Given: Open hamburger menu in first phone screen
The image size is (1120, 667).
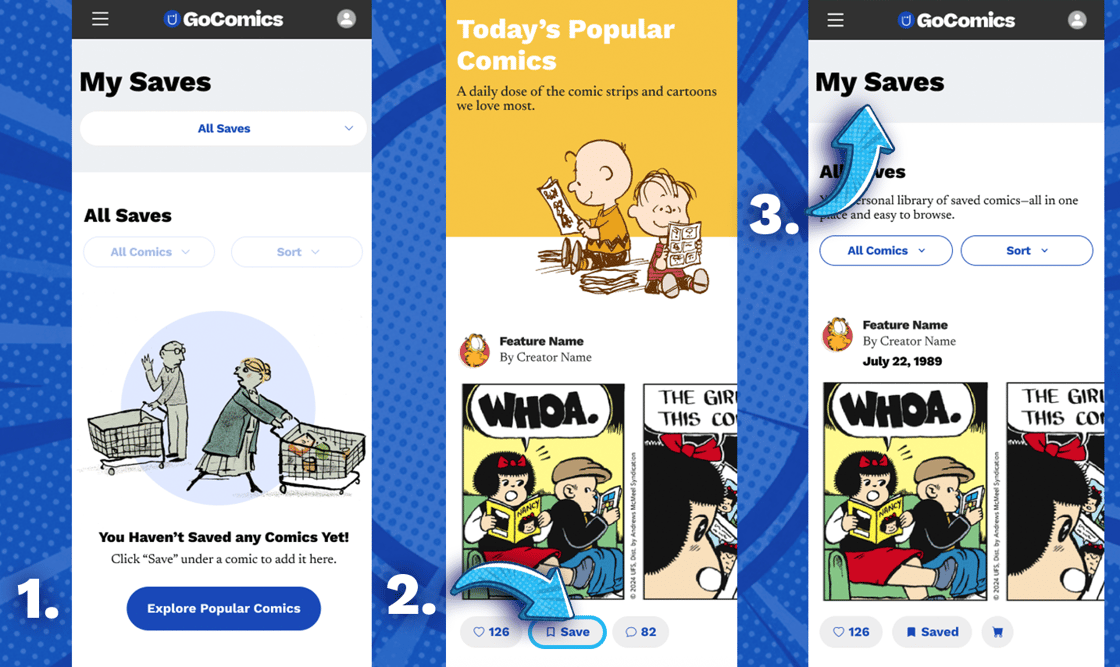Looking at the screenshot, I should (100, 19).
